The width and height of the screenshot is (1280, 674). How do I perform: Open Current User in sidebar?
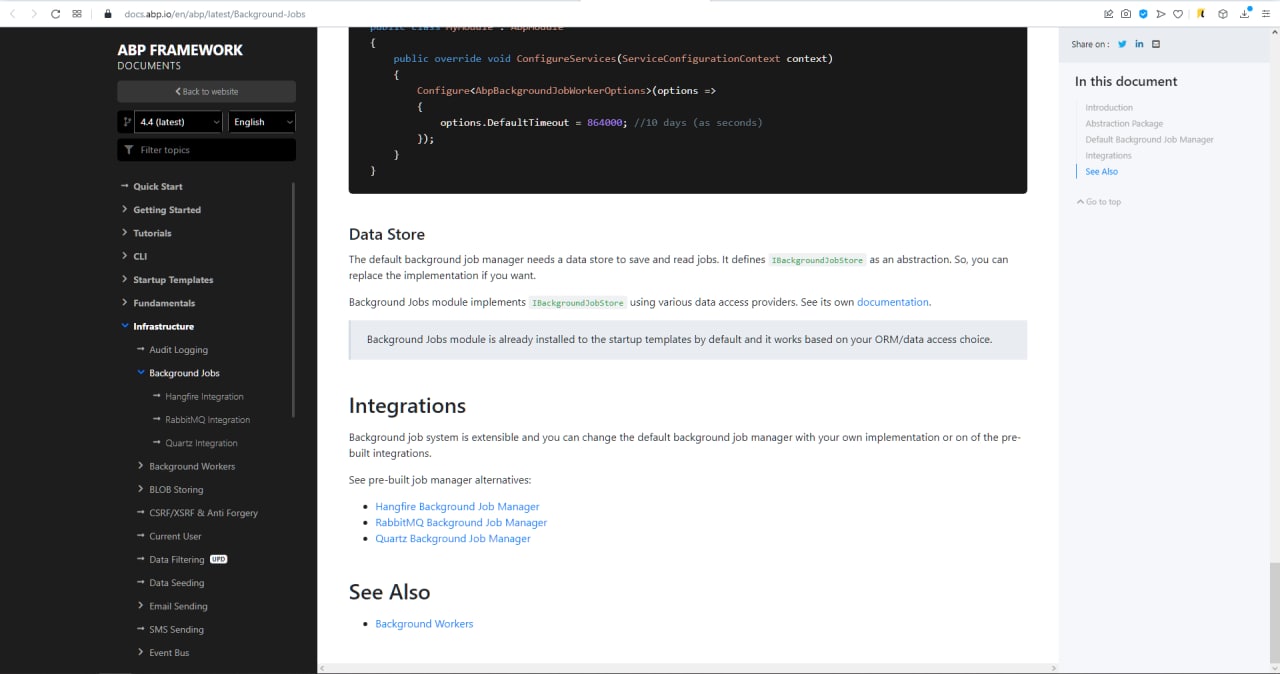175,536
